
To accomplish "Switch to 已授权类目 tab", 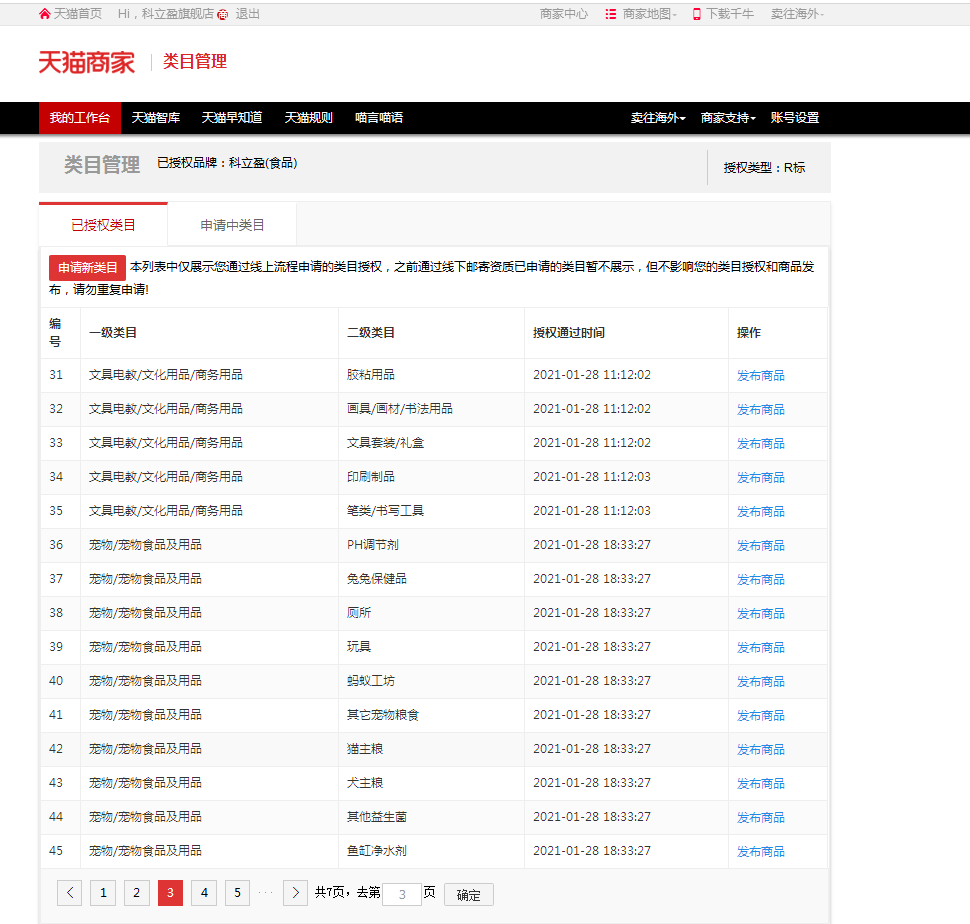I will (x=103, y=225).
